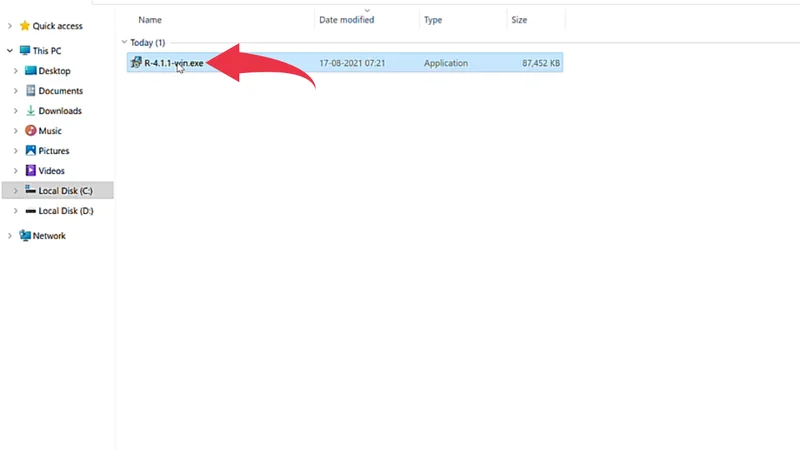
Task: Sort files by the Name column
Action: click(x=150, y=20)
